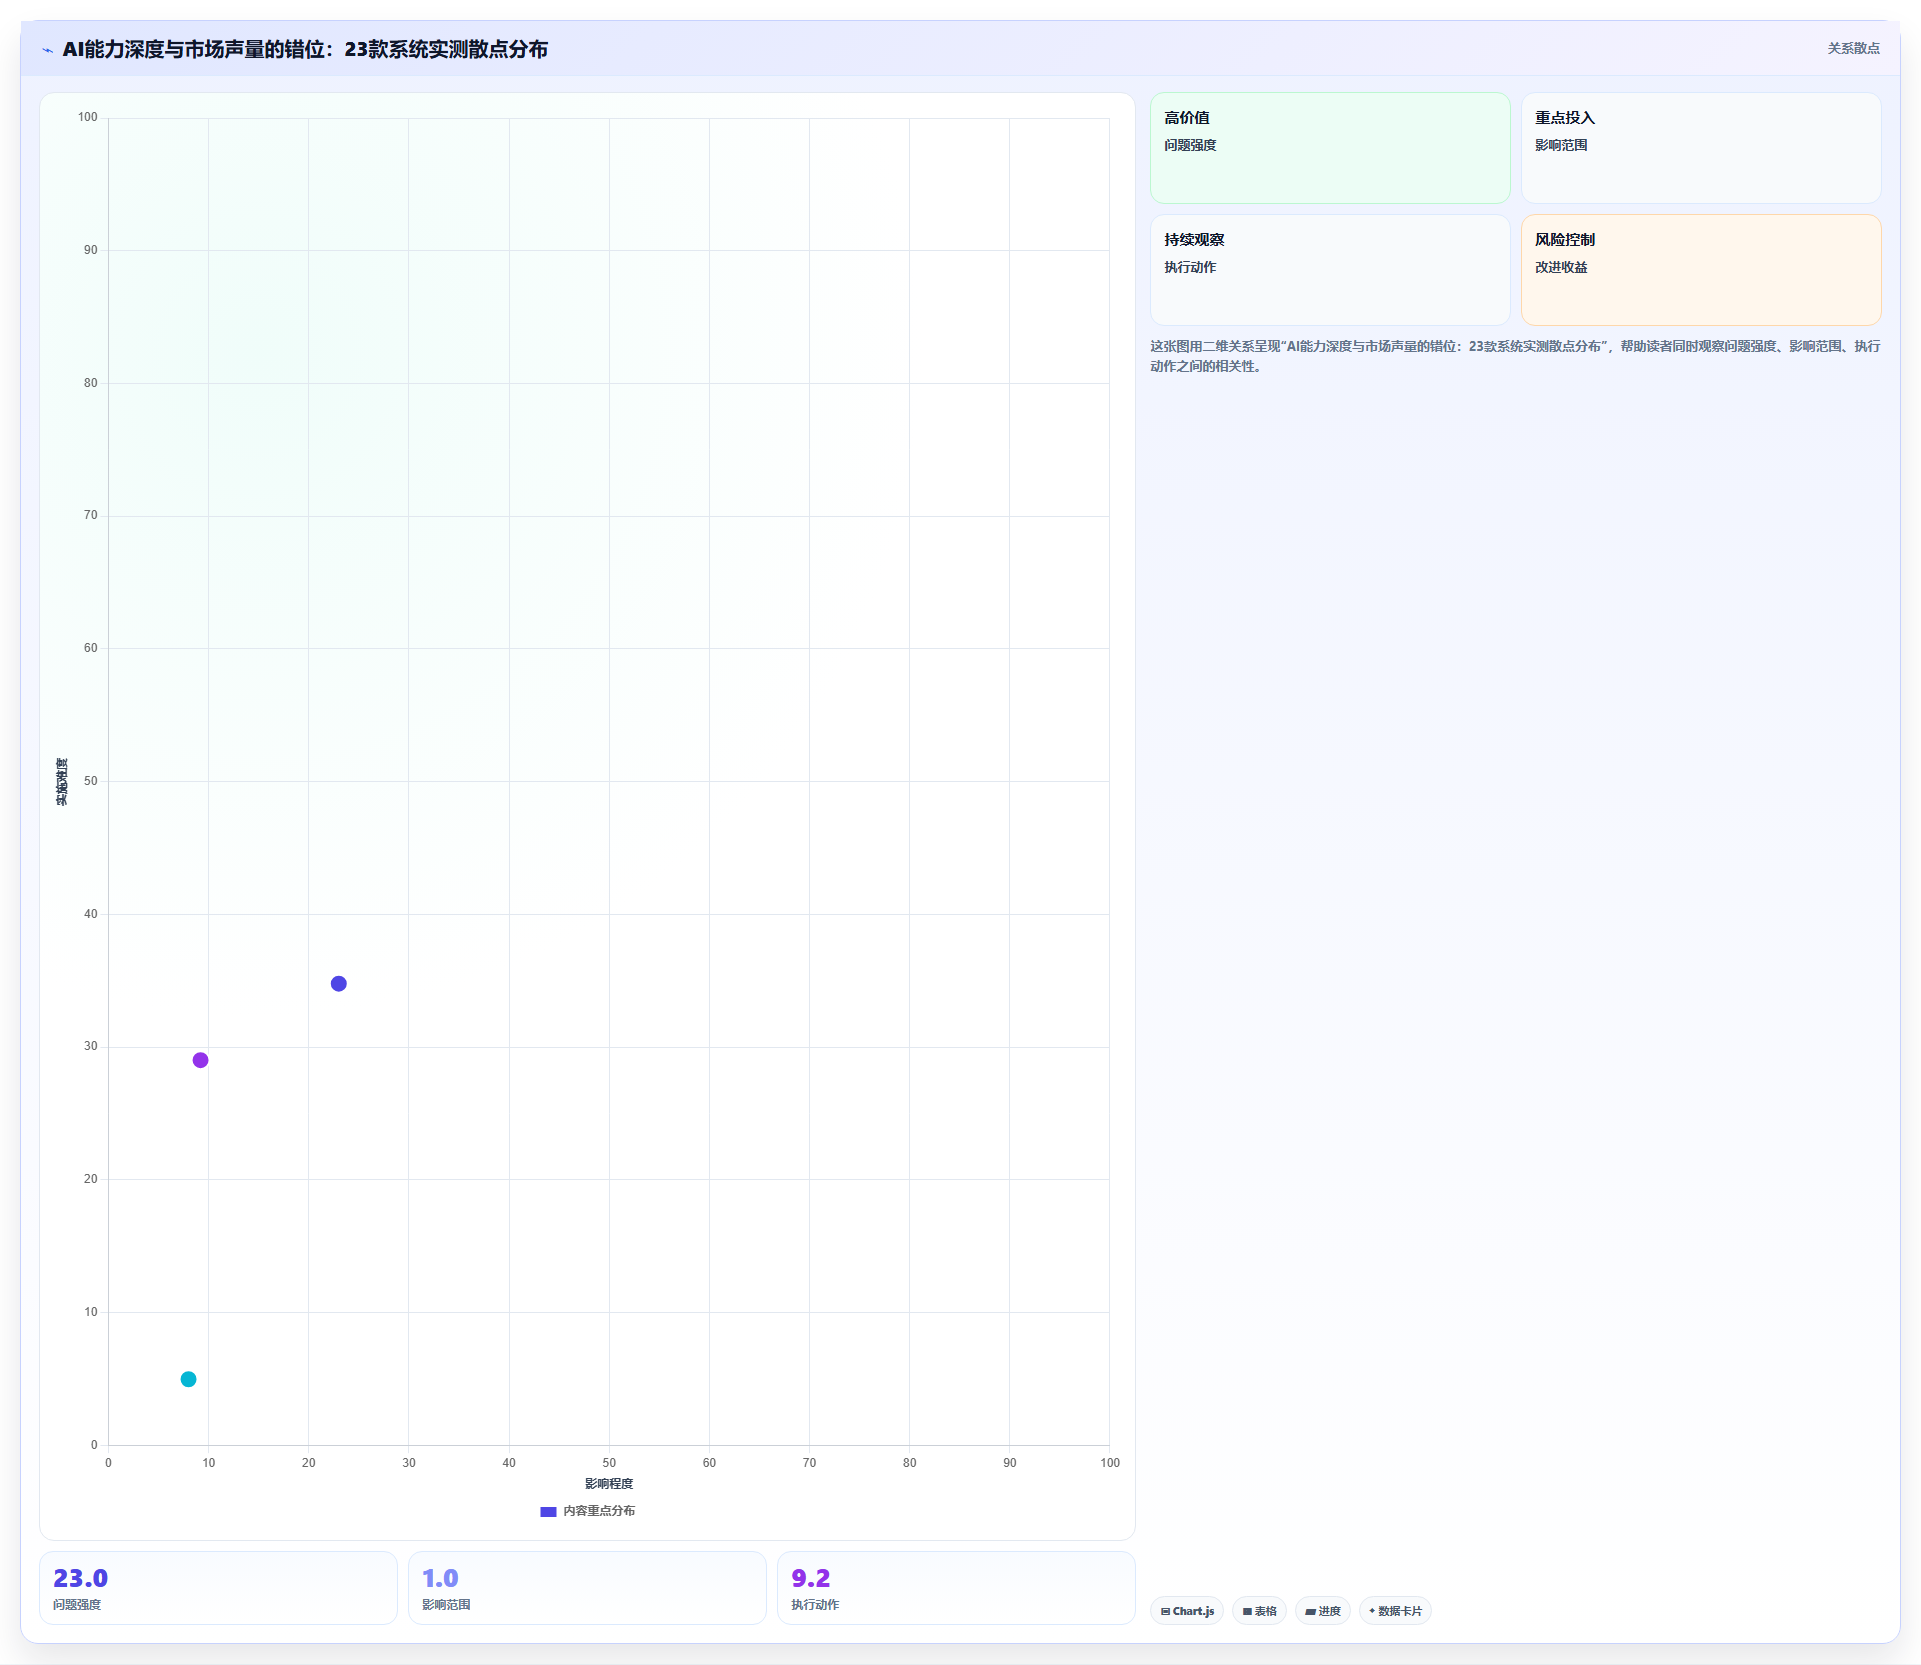Select the 重点投入 quadrant card
This screenshot has height=1665, width=1921.
point(1701,148)
